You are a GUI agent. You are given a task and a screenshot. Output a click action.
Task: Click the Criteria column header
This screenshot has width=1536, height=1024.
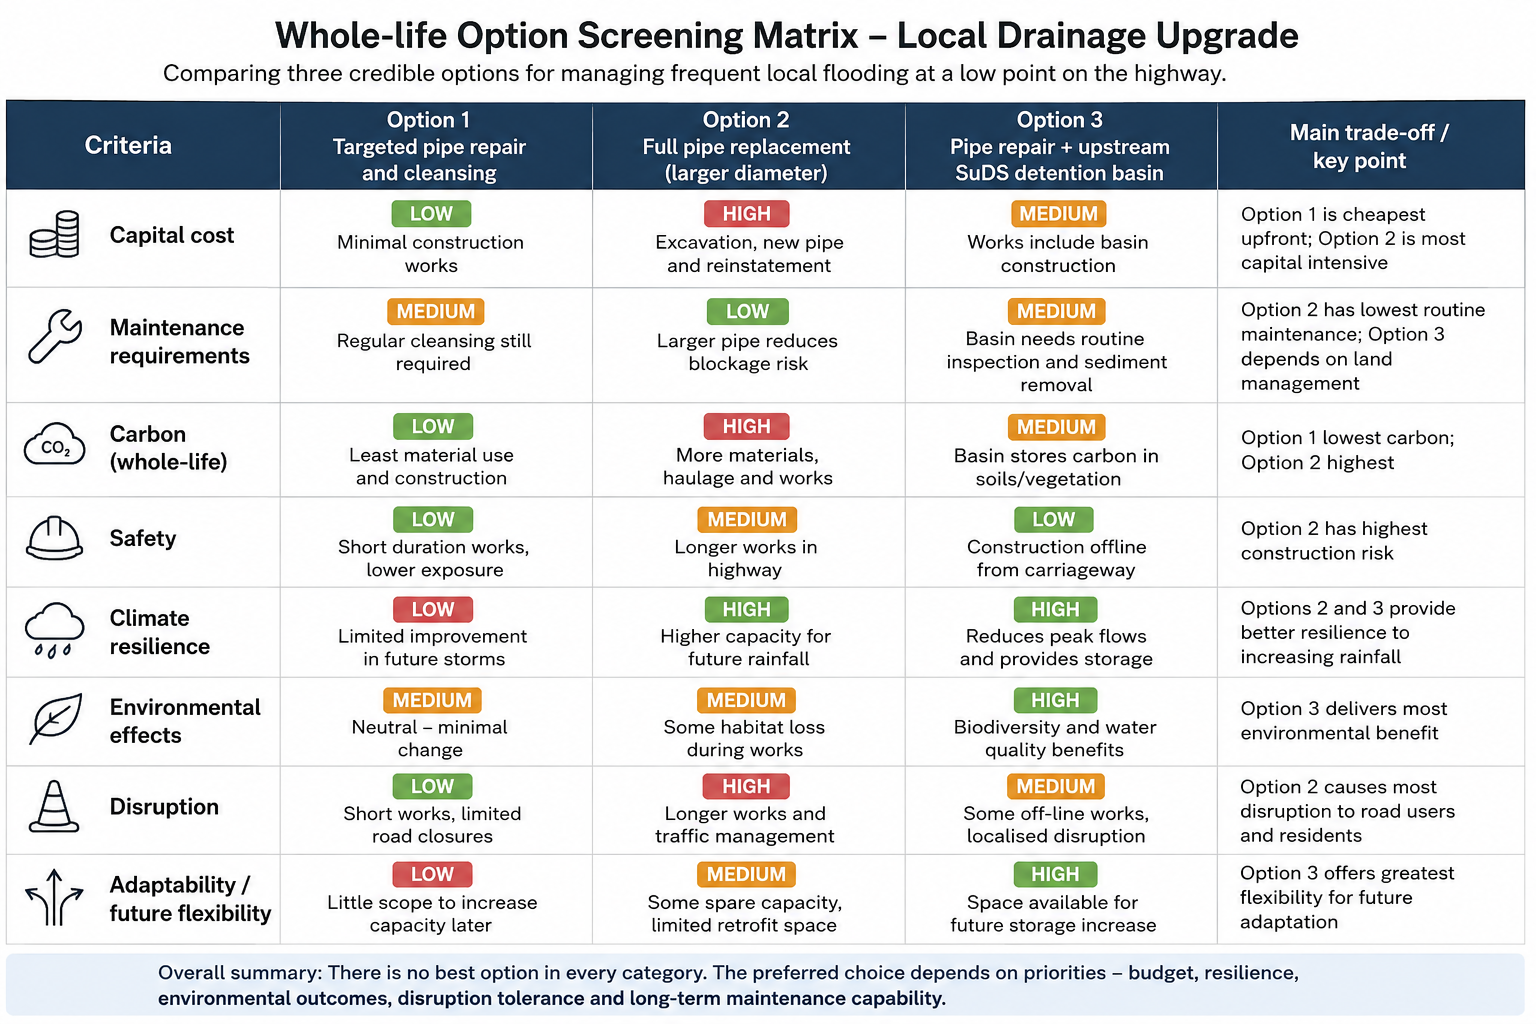[128, 146]
